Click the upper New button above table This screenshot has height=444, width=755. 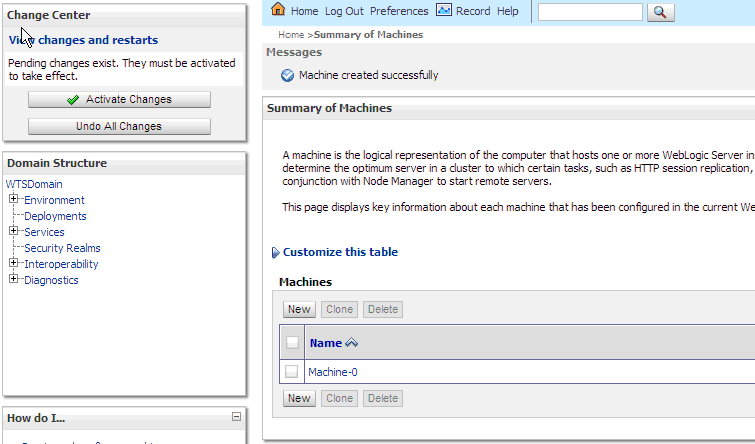(x=299, y=309)
